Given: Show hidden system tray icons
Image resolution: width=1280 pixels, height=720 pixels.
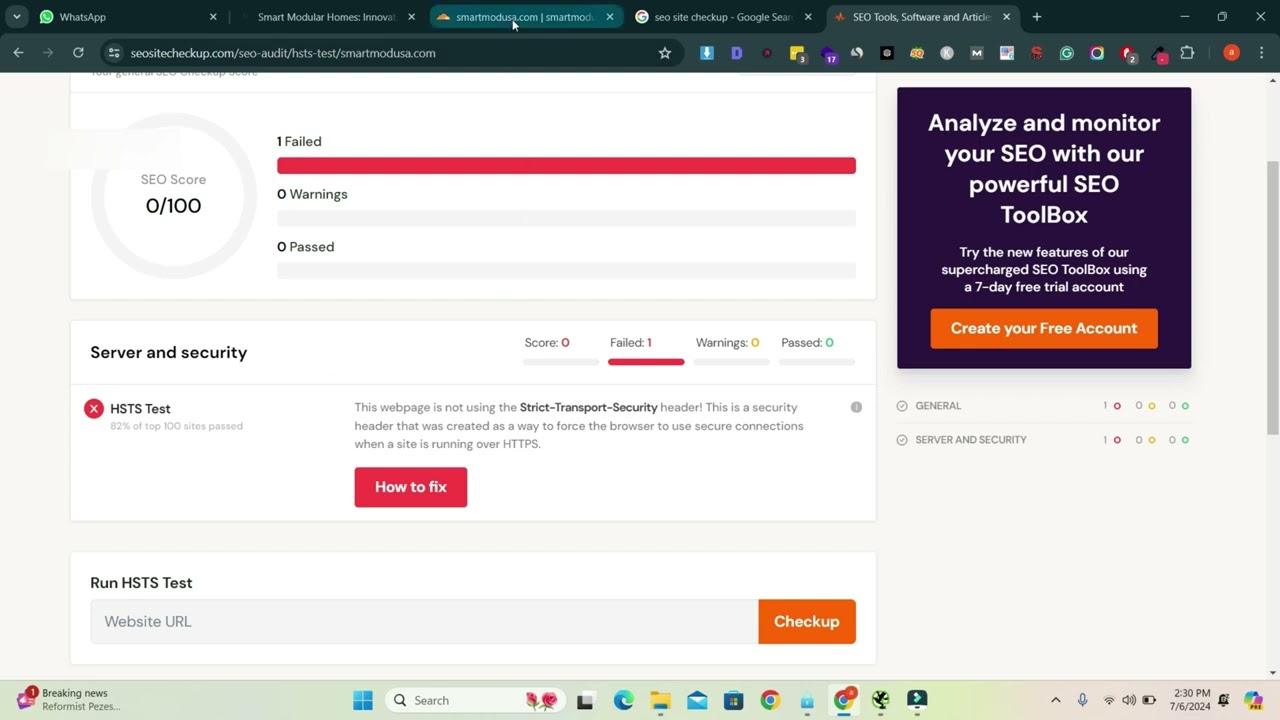Looking at the screenshot, I should (x=1055, y=700).
